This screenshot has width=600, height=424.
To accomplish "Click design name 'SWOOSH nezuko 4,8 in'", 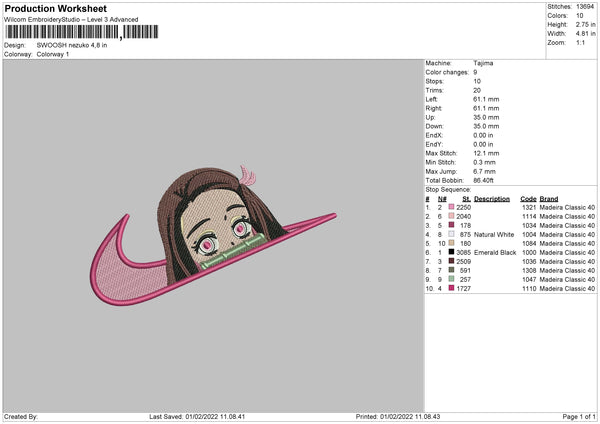I will [72, 45].
